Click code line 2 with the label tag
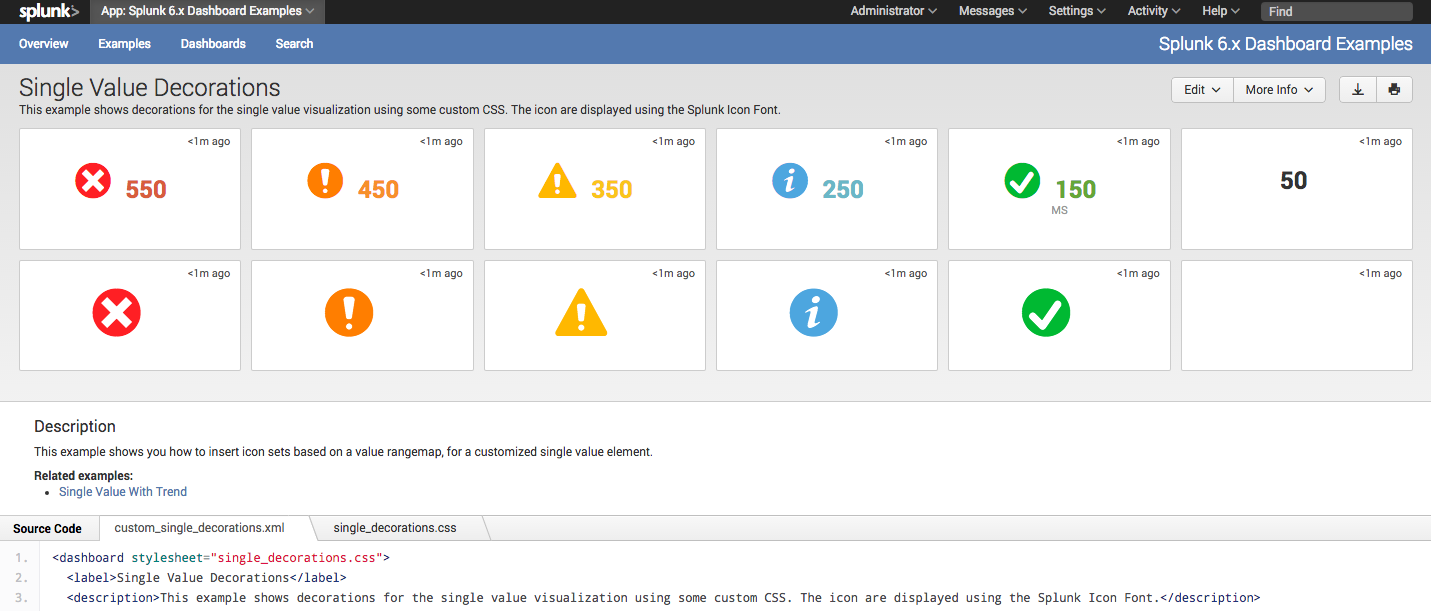 pyautogui.click(x=206, y=578)
